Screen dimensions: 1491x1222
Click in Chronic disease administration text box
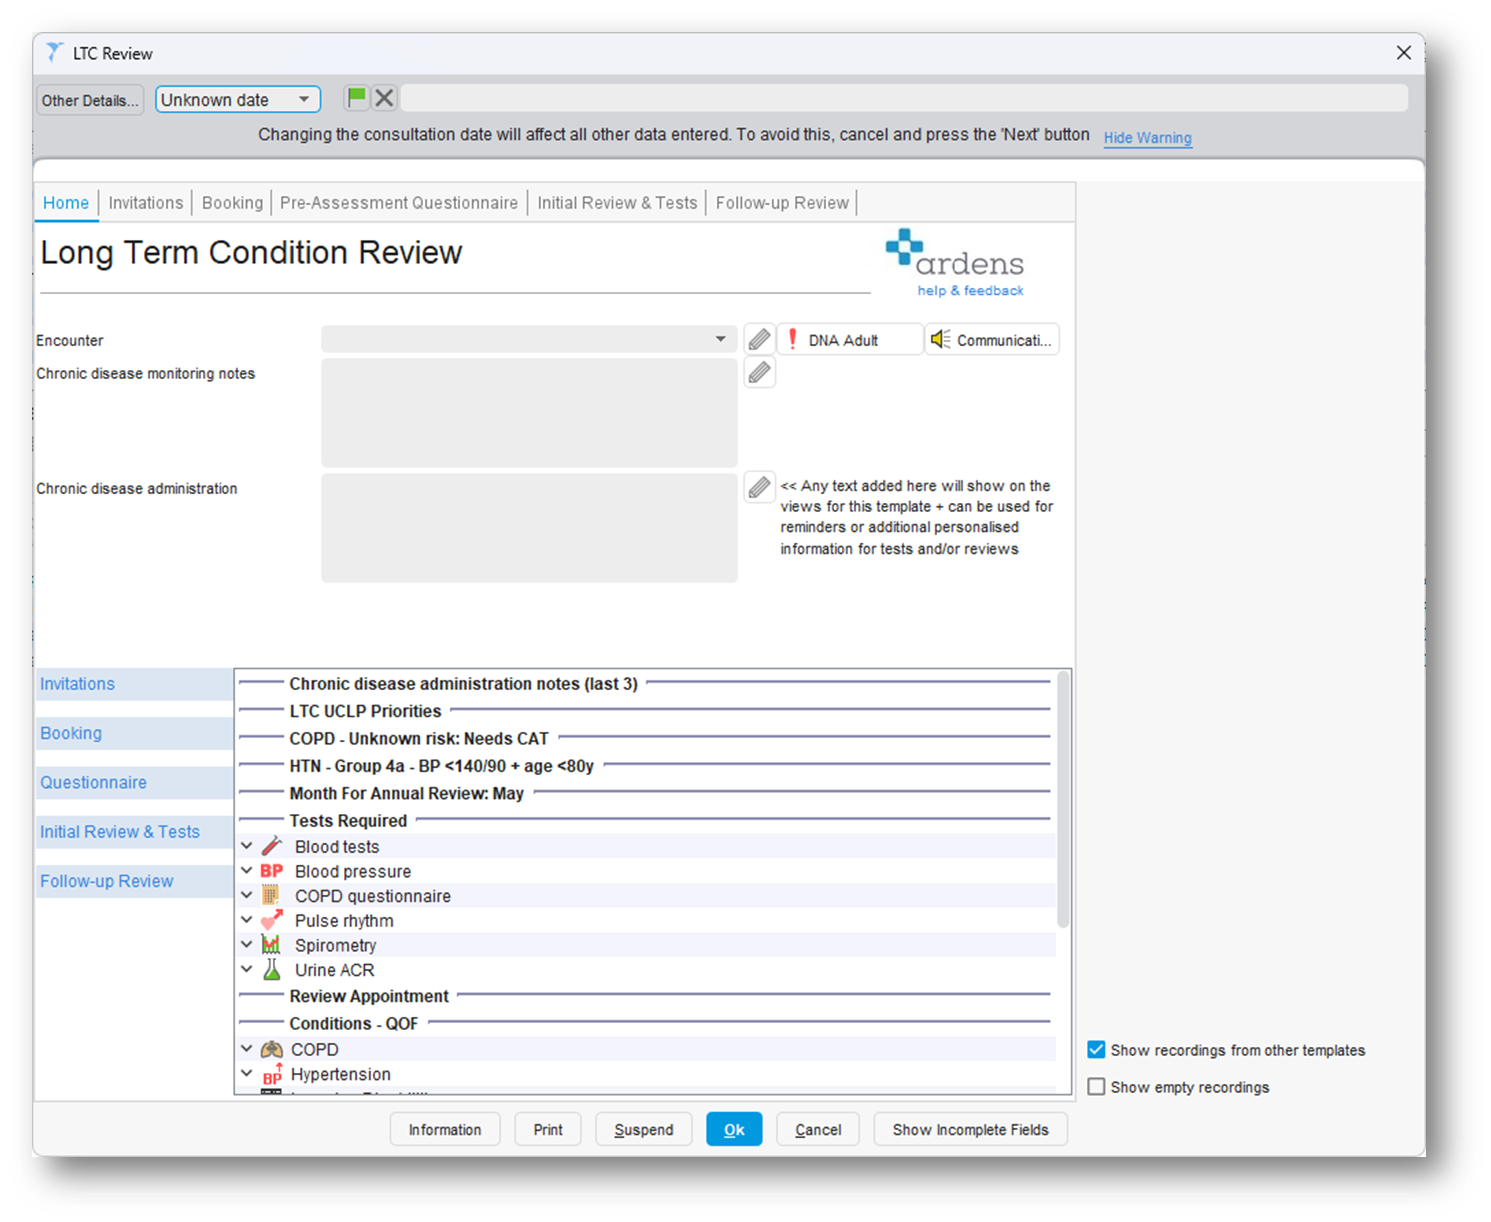point(529,528)
